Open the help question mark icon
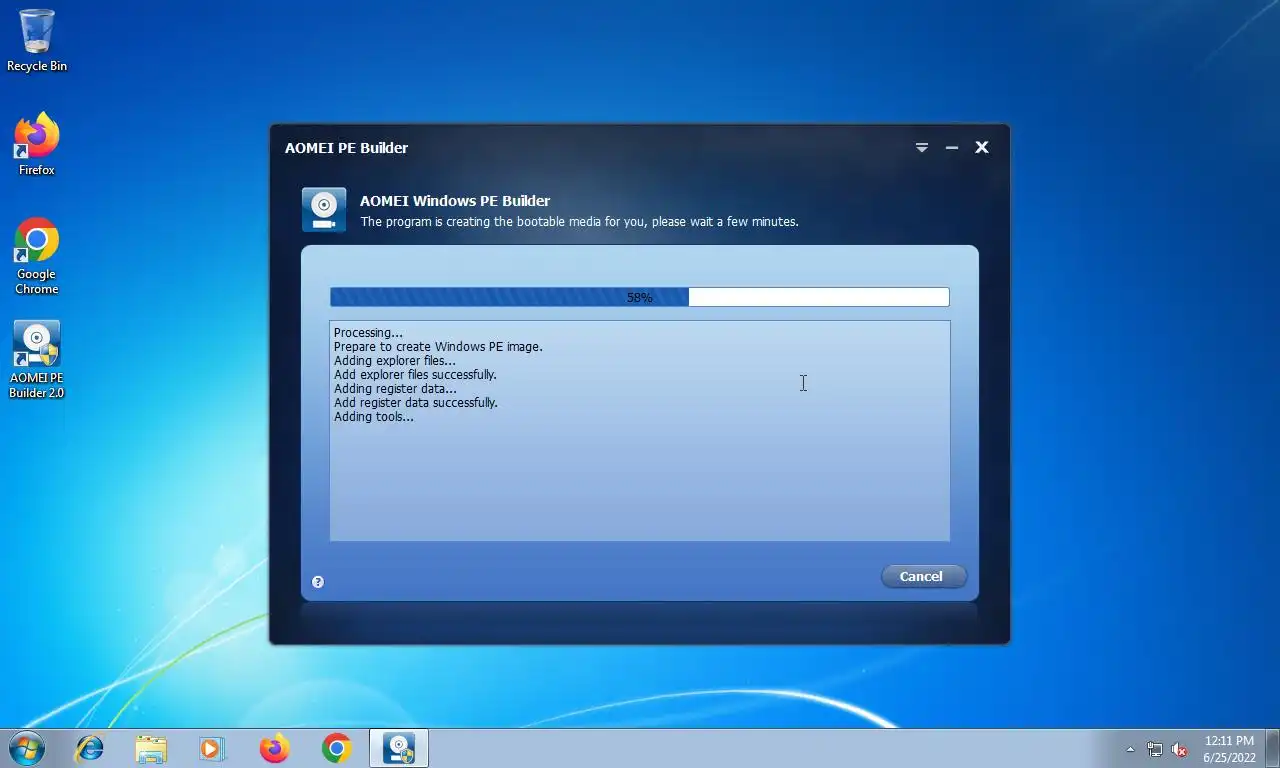The width and height of the screenshot is (1280, 768). click(318, 581)
